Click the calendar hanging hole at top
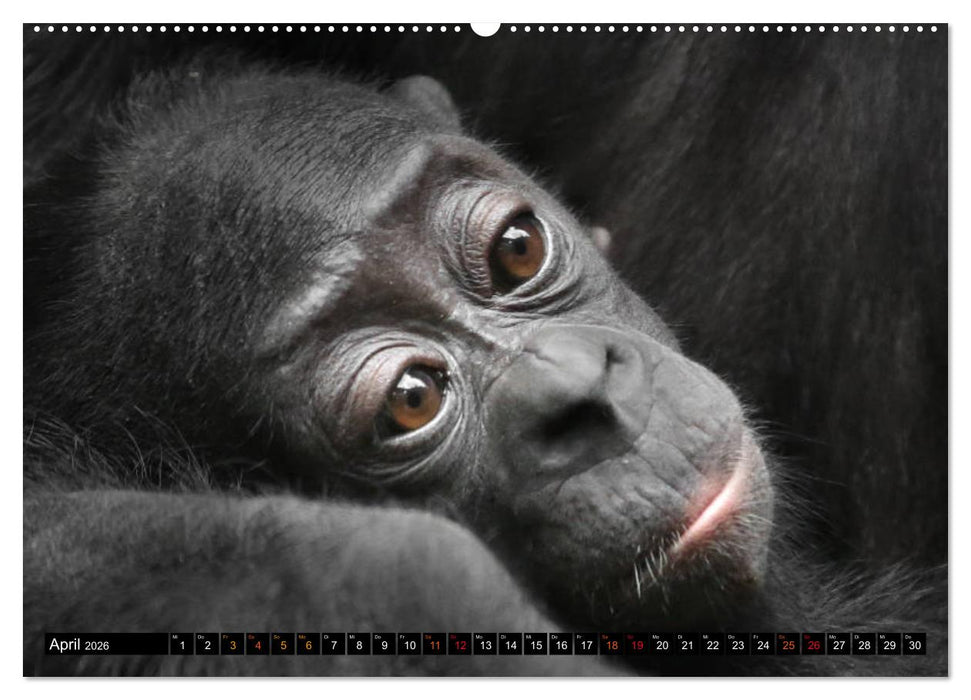Image resolution: width=971 pixels, height=700 pixels. click(x=485, y=27)
